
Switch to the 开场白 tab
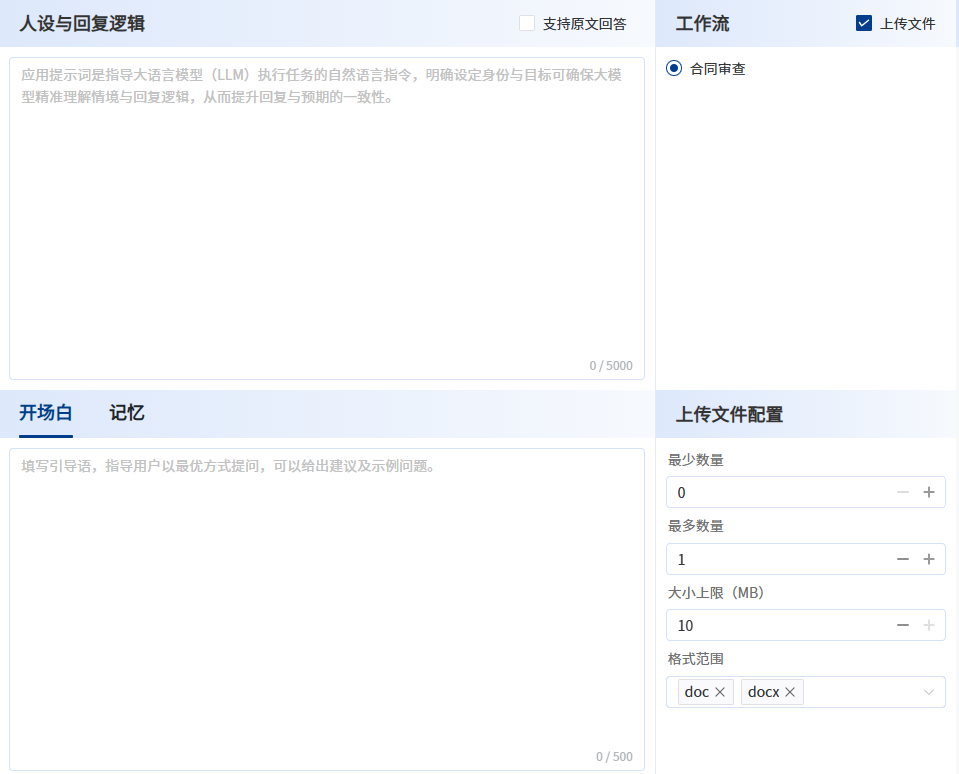pos(46,413)
